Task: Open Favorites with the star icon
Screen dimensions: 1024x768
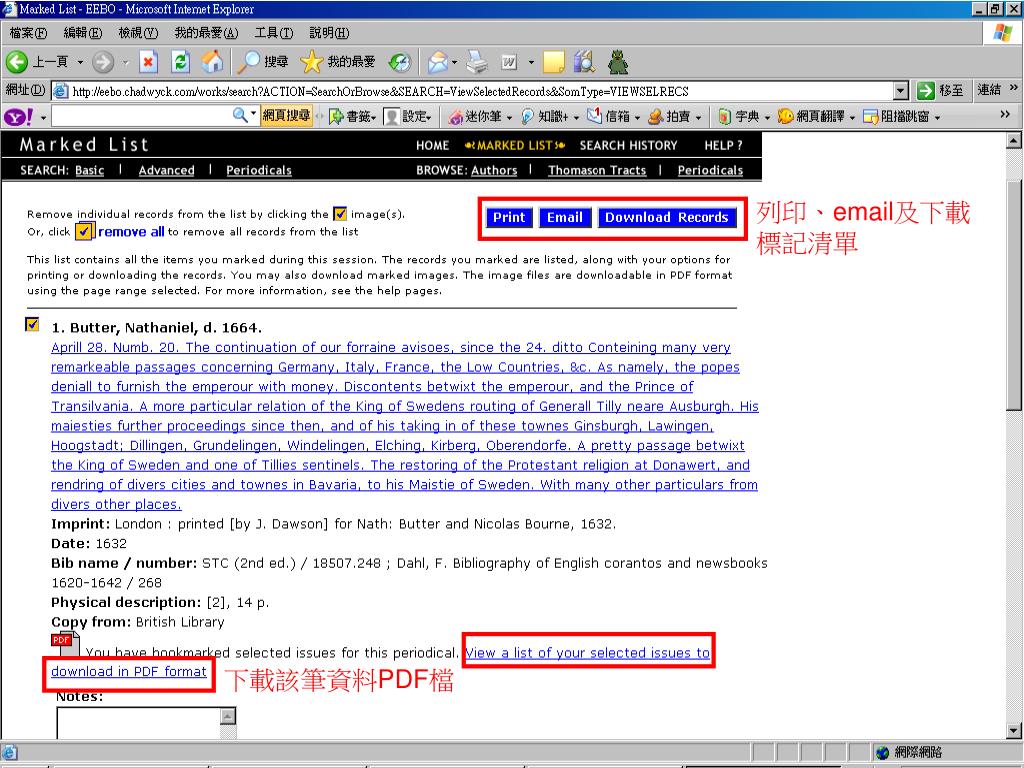Action: pos(312,62)
